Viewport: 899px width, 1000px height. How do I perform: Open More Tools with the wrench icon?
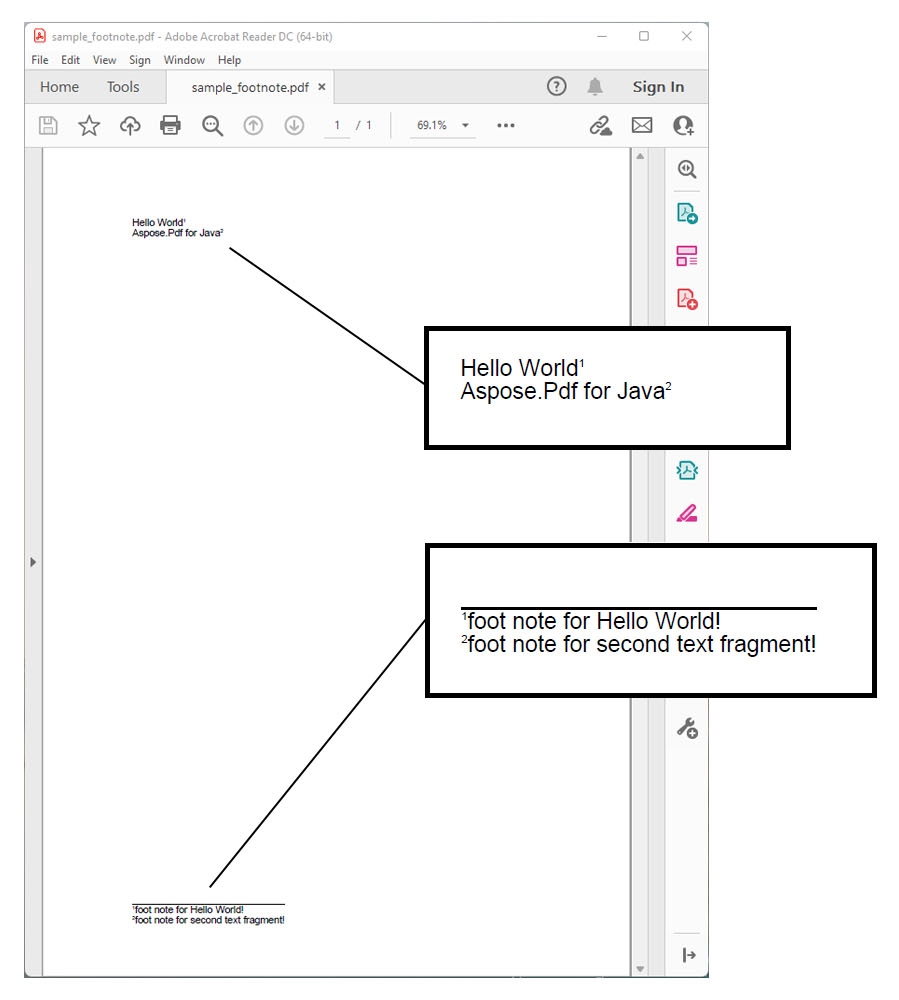pos(686,728)
